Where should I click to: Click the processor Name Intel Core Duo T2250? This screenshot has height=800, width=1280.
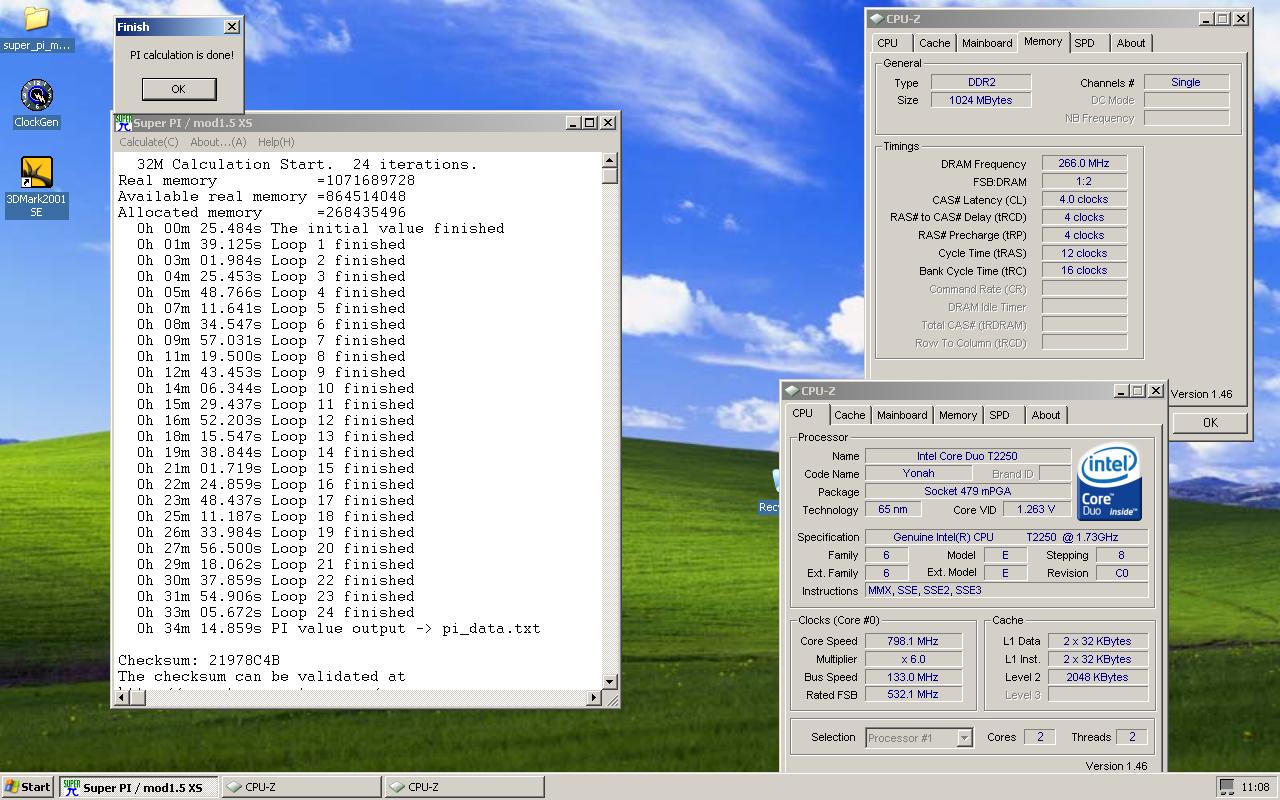tap(967, 456)
